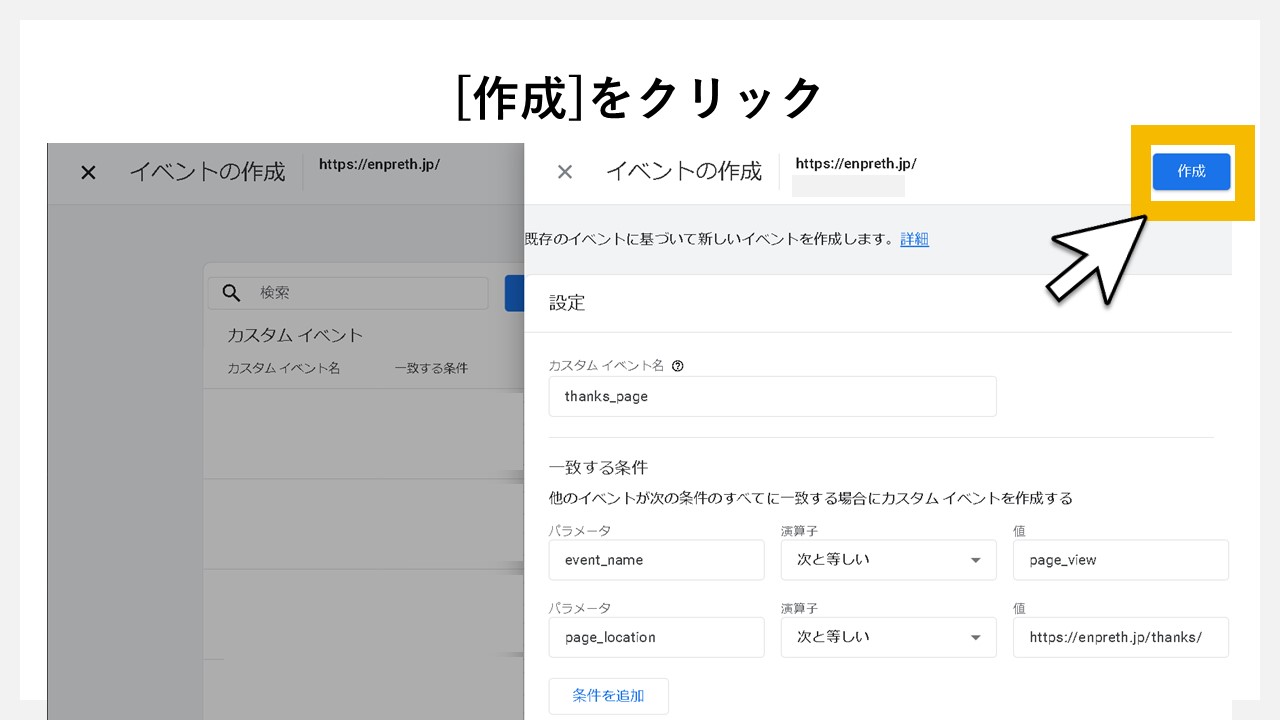Close the background event panel with its X icon
1280x720 pixels.
pos(87,172)
